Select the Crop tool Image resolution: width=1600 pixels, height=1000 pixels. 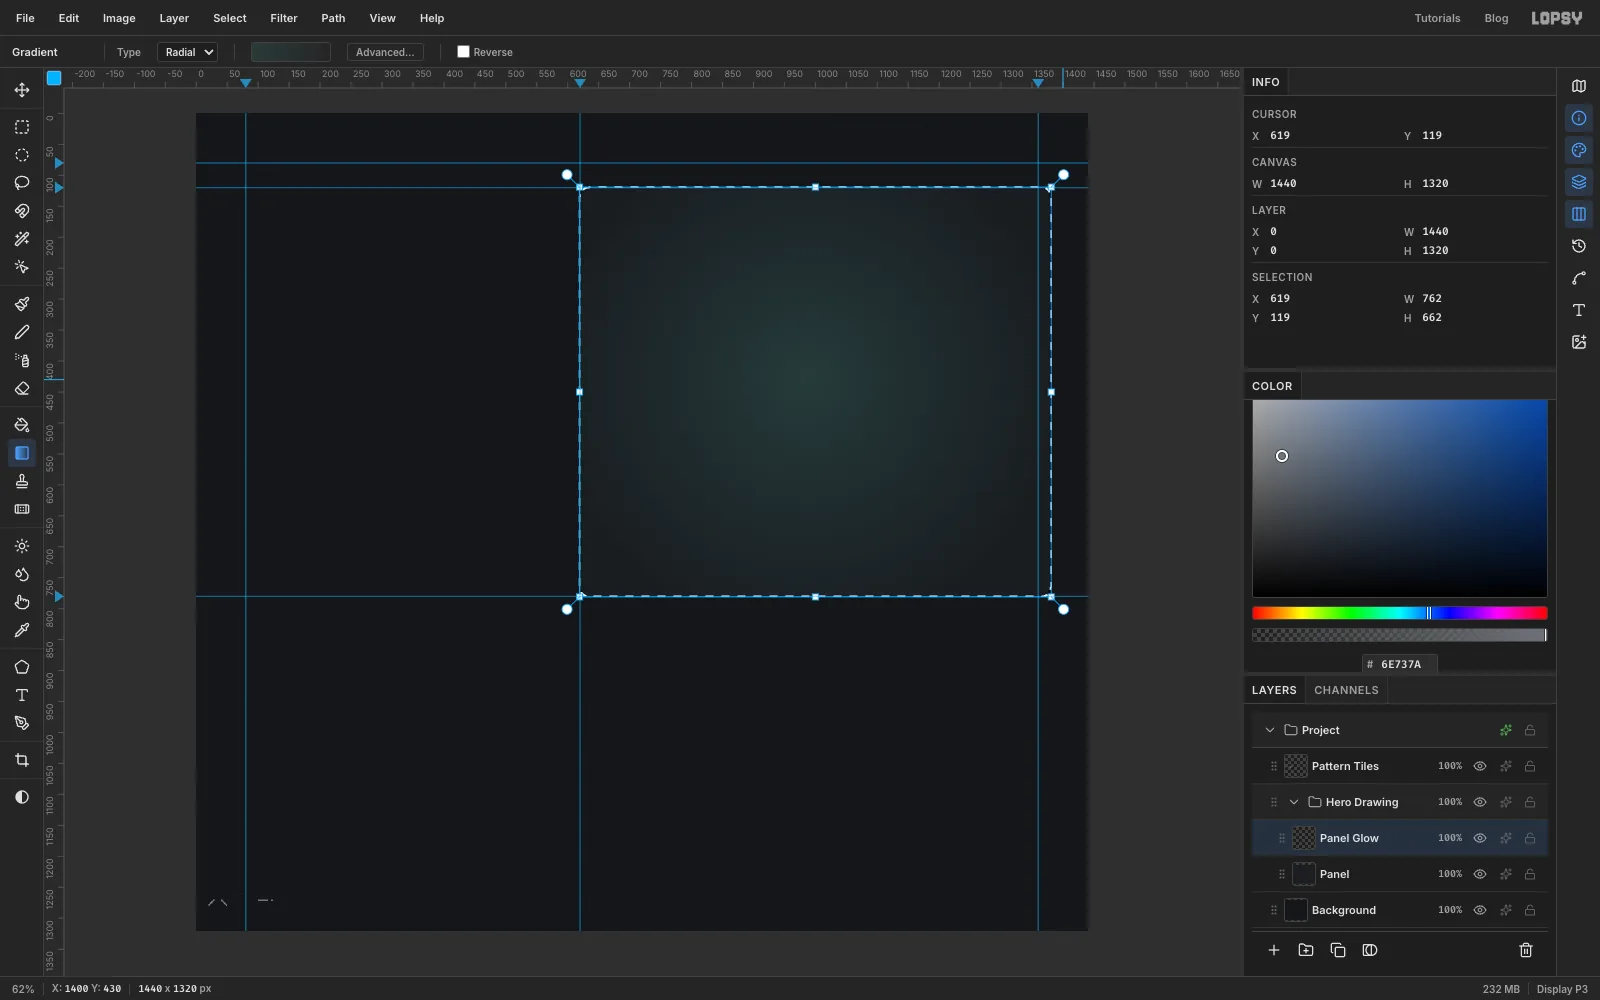(x=22, y=760)
